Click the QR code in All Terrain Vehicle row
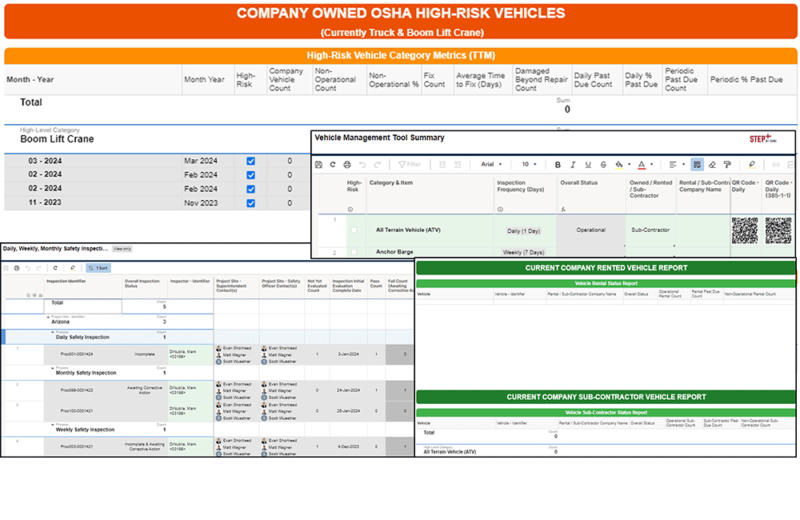Image resolution: width=800 pixels, height=520 pixels. [745, 230]
